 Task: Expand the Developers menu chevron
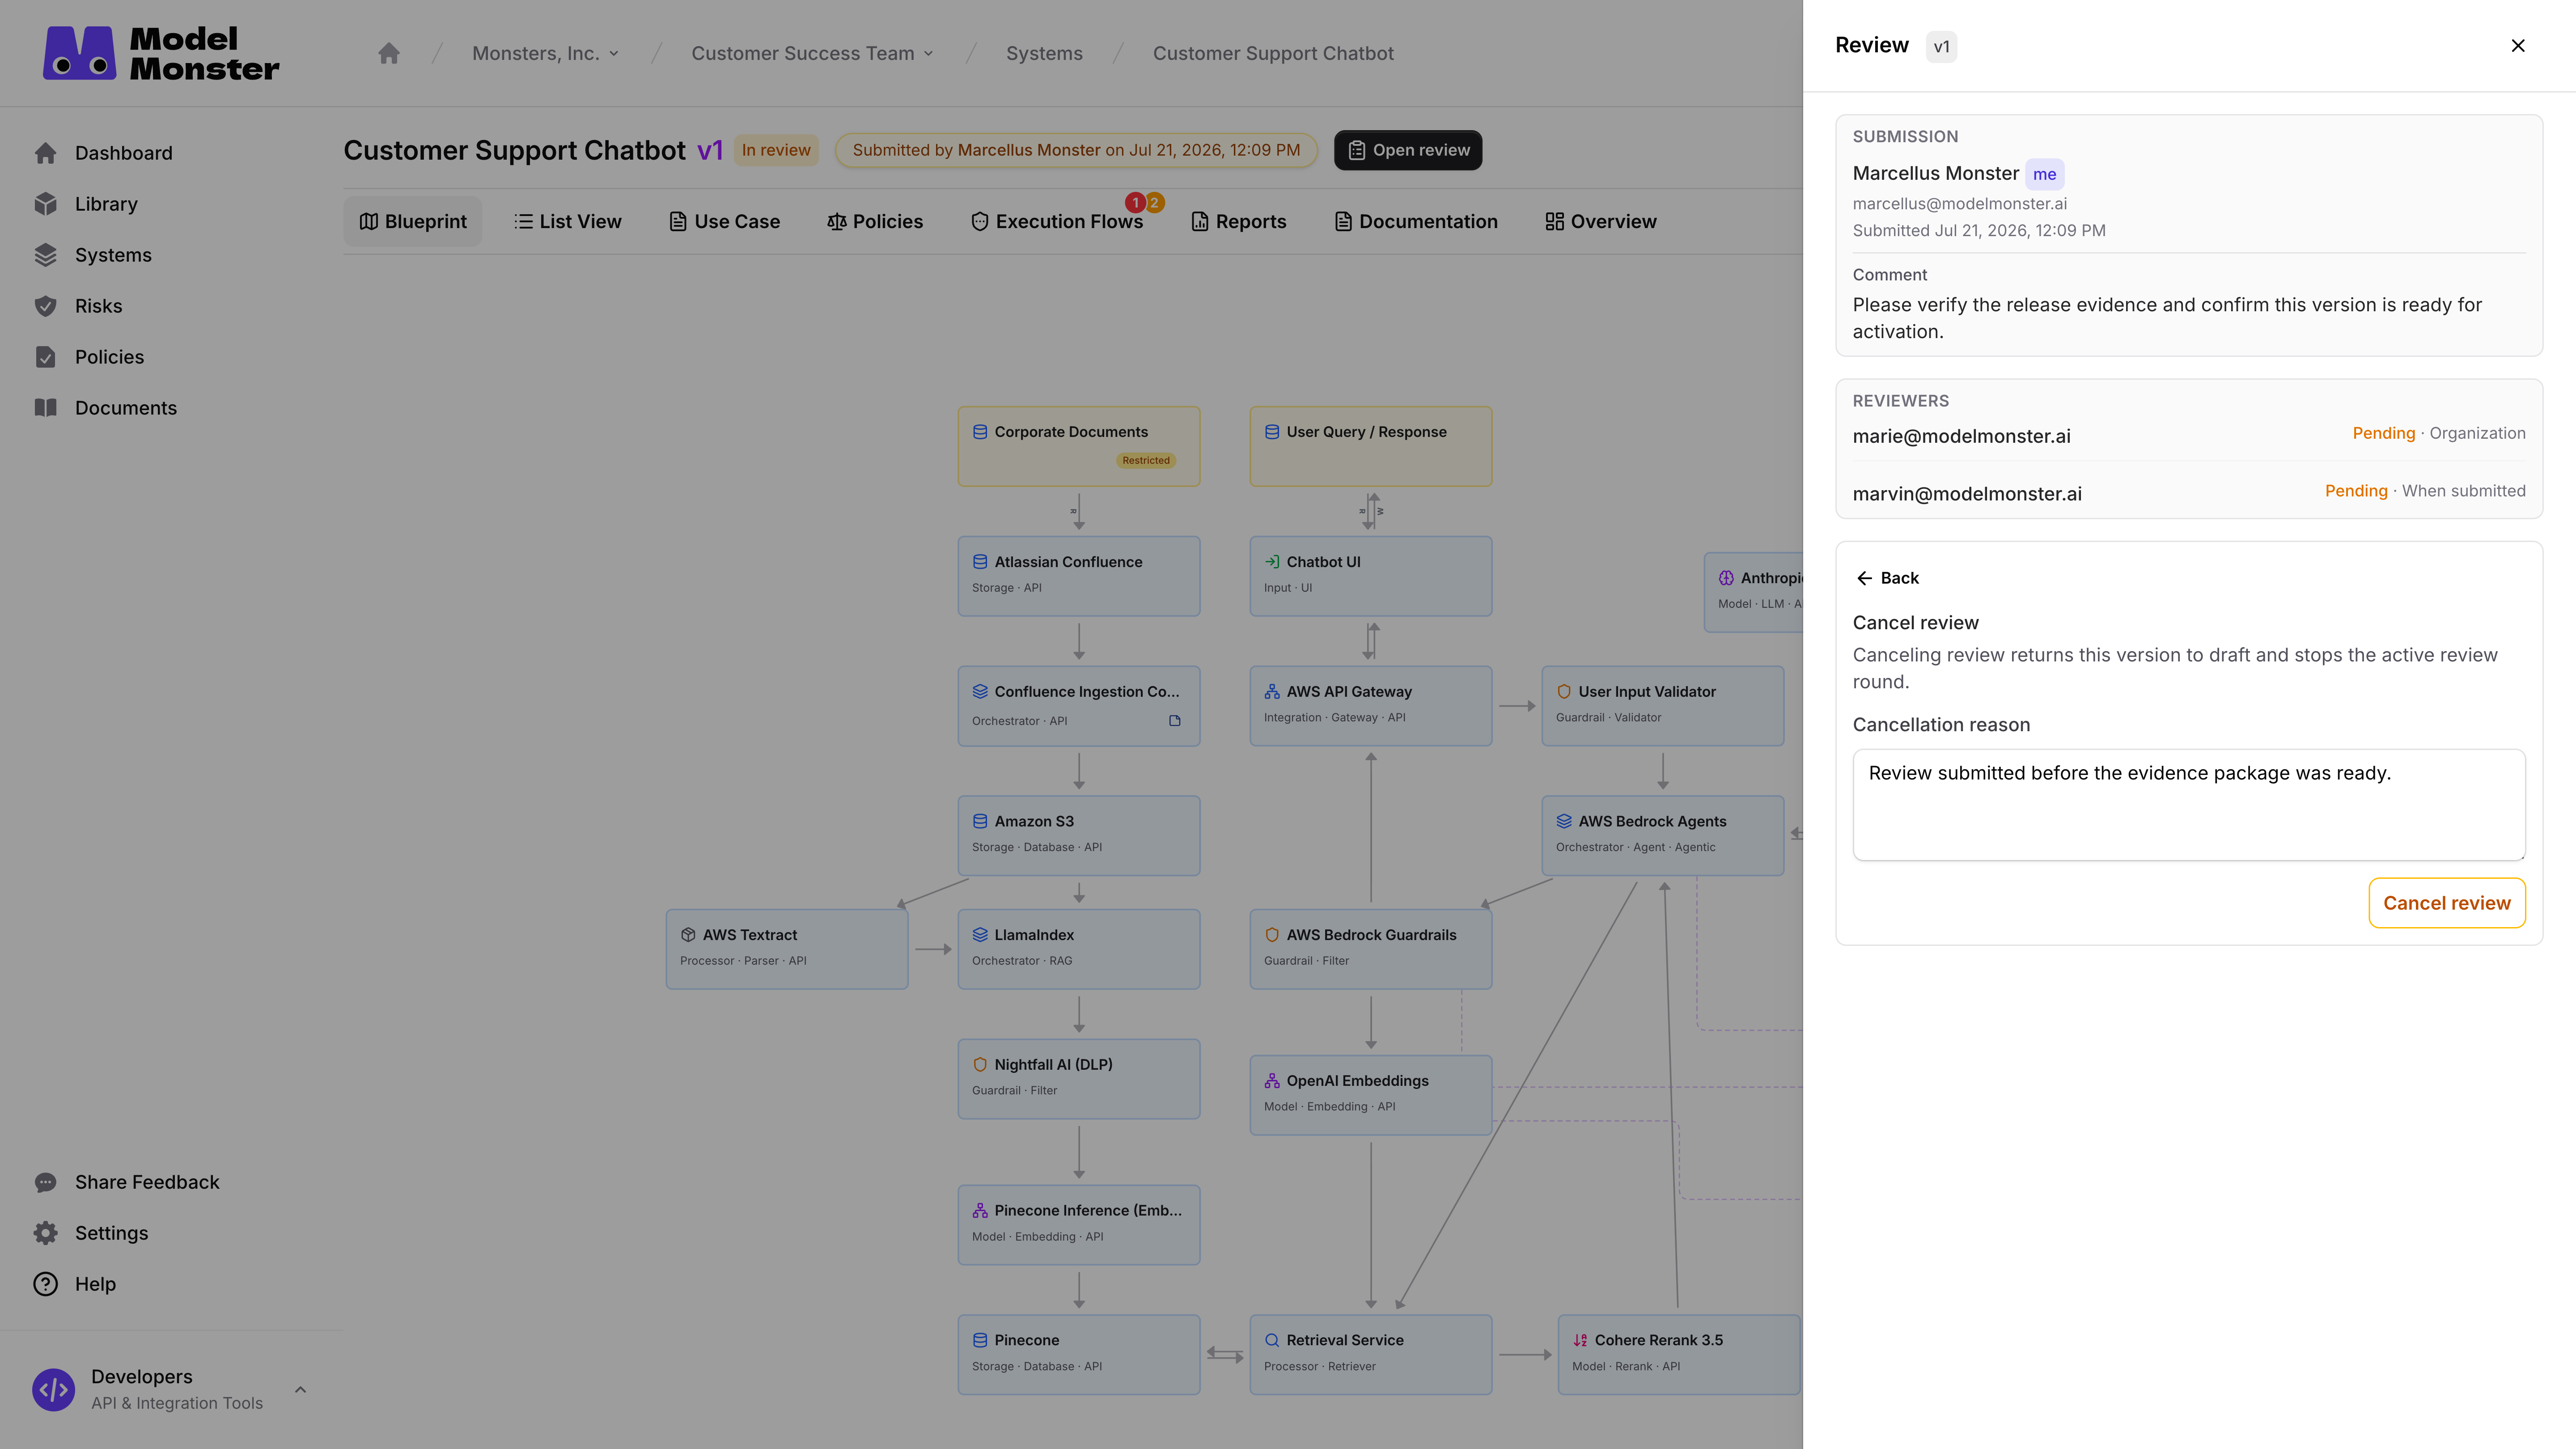pos(300,1390)
